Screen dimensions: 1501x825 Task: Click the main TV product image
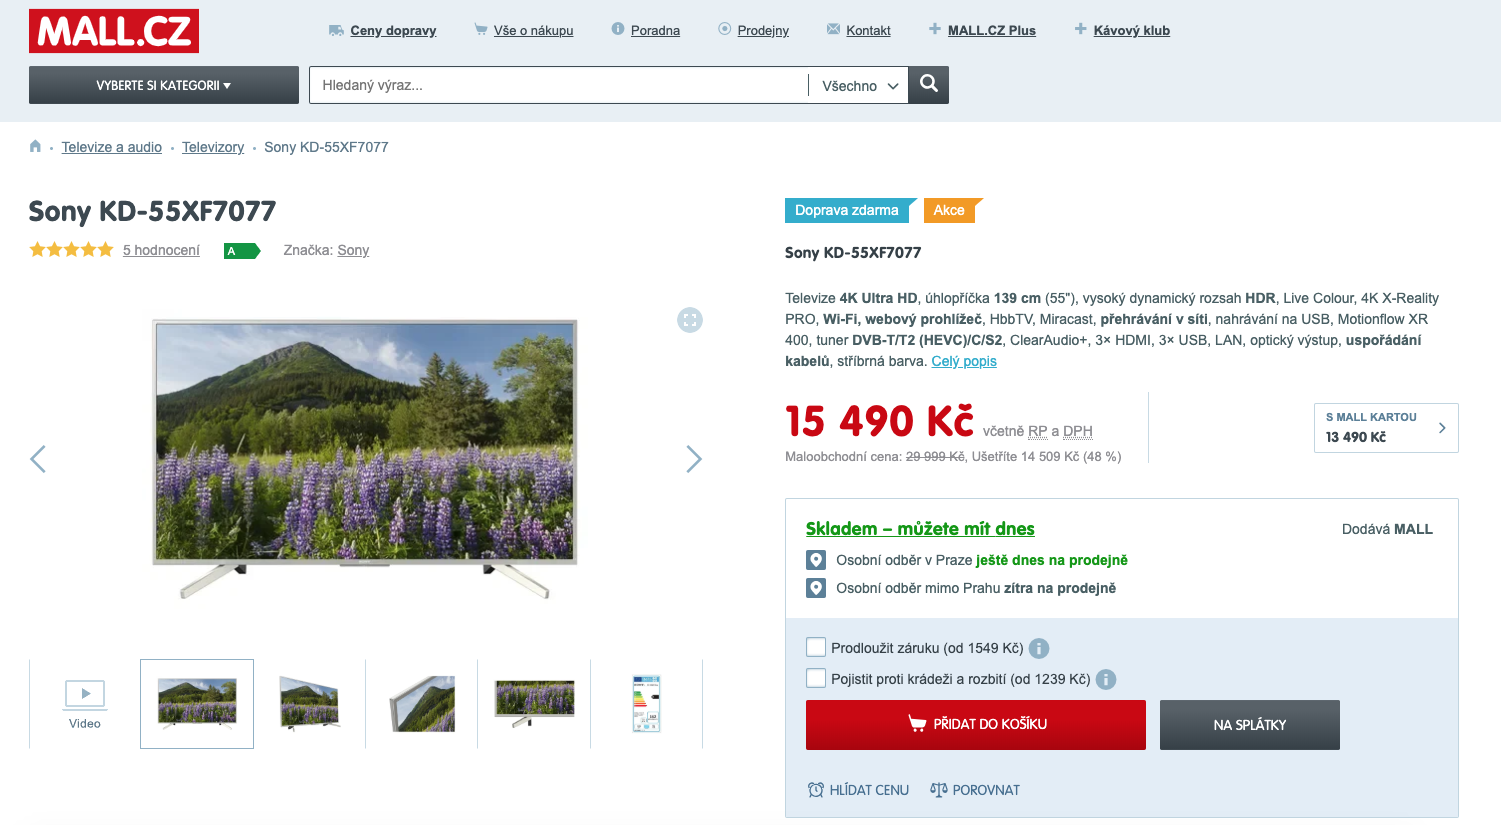coord(365,458)
